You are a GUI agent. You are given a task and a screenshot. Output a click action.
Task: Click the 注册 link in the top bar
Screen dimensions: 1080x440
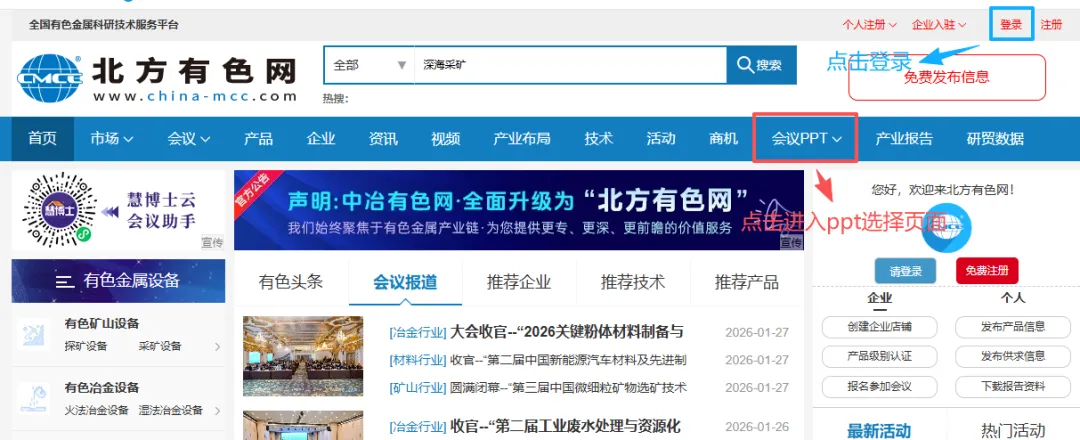(1051, 25)
